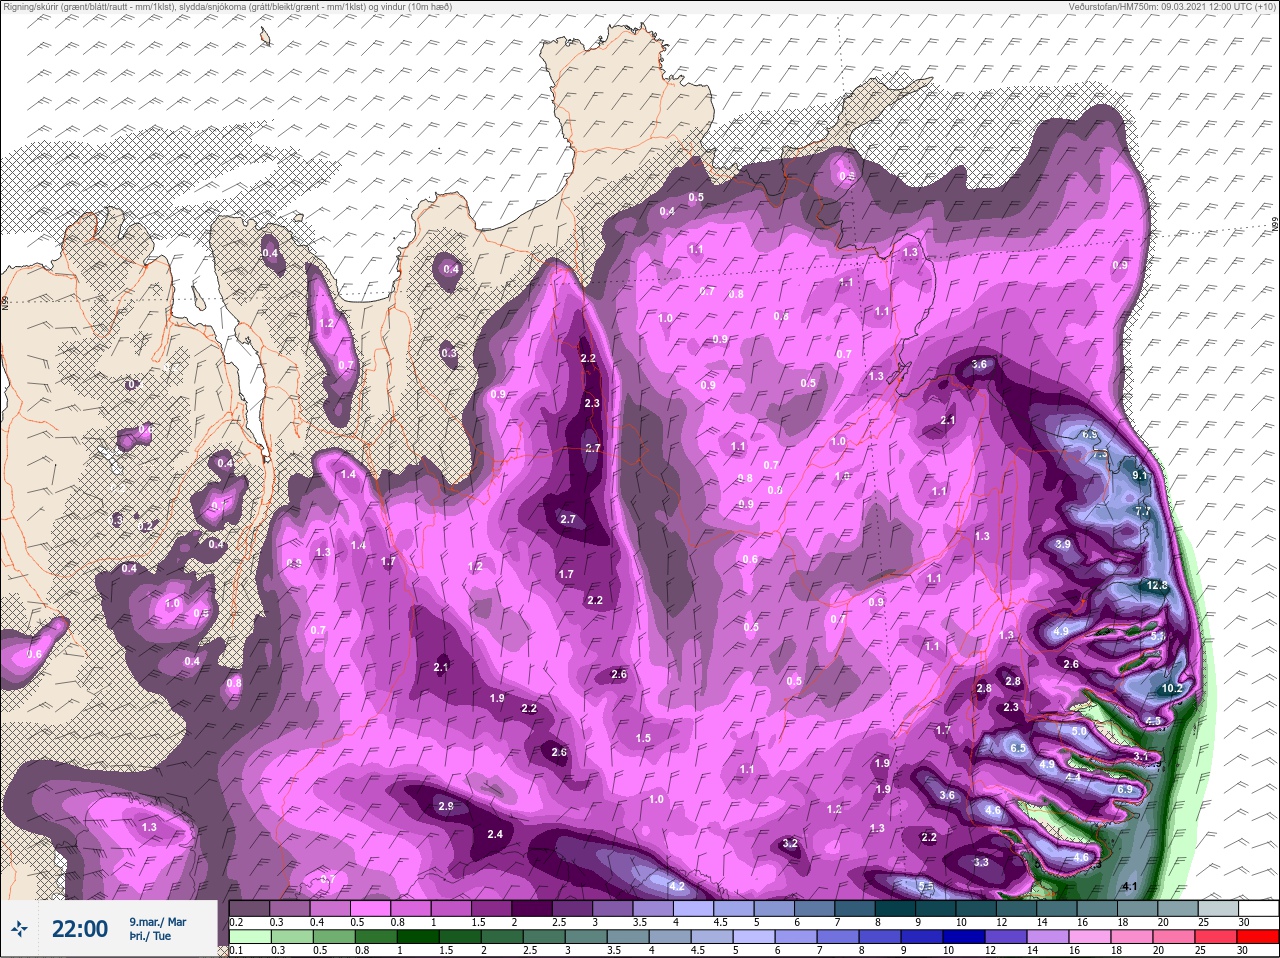Image resolution: width=1280 pixels, height=958 pixels.
Task: Pick the dark green swatch labelled 1 in lower legend
Action: pyautogui.click(x=416, y=937)
